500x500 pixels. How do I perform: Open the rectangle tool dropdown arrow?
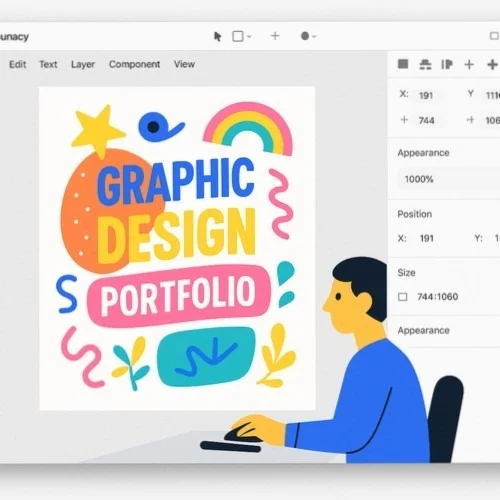click(249, 36)
